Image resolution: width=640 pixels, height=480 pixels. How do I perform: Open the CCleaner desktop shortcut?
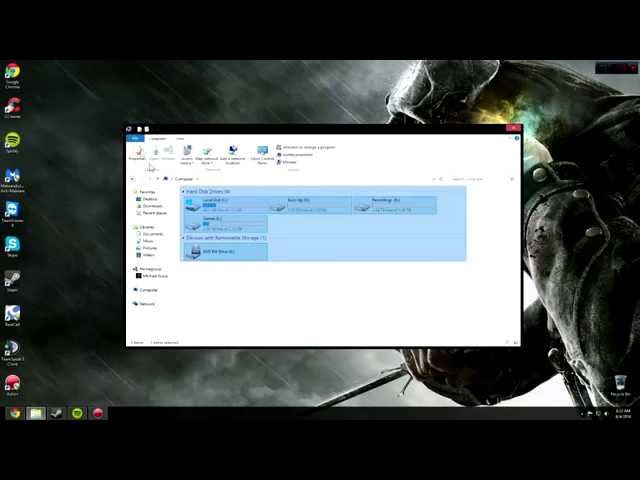(12, 108)
